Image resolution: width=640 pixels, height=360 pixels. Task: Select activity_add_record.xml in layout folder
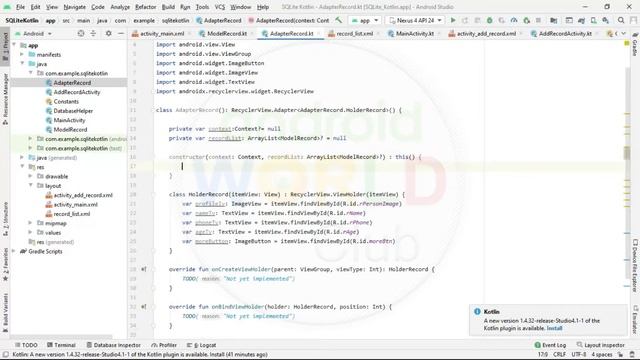pyautogui.click(x=83, y=195)
